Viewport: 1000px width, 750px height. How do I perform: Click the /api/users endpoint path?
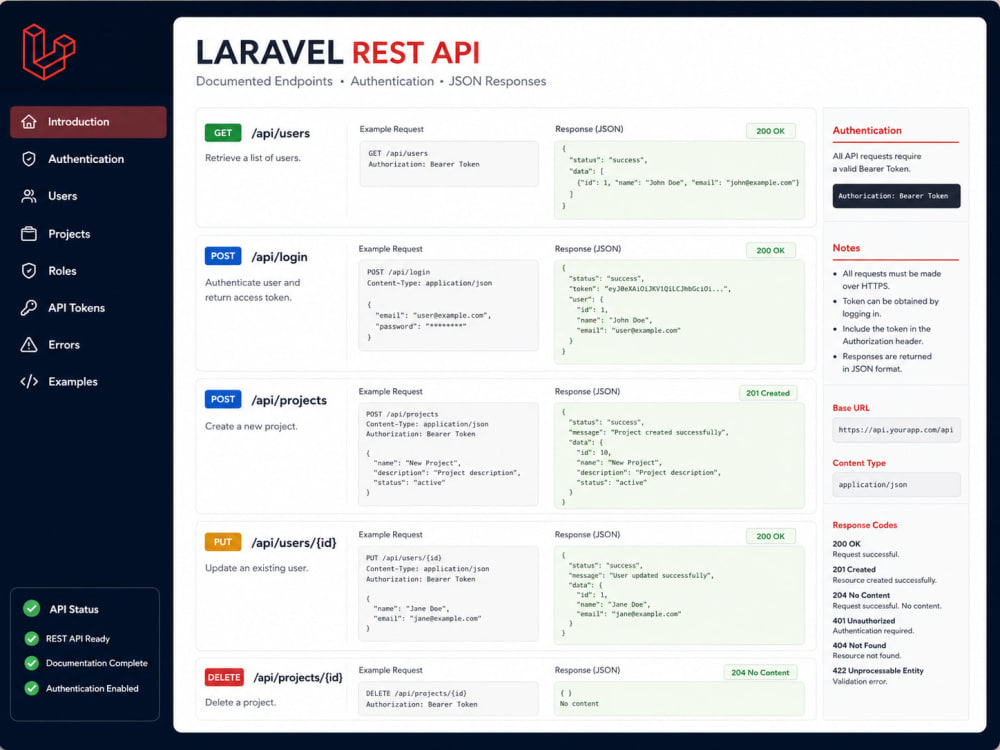(281, 133)
